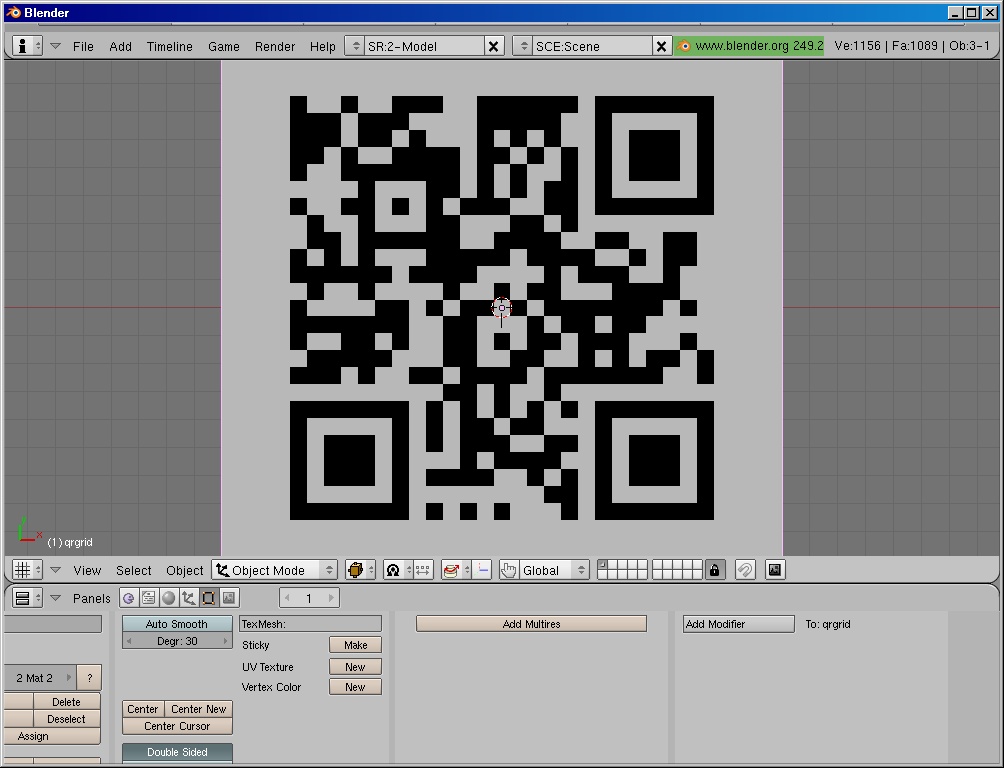Activate the first scene layer button
This screenshot has width=1004, height=768.
click(x=604, y=565)
